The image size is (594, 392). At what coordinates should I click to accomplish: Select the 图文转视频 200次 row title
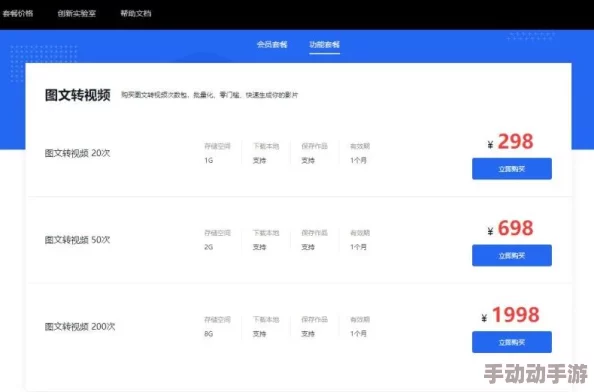pyautogui.click(x=80, y=326)
